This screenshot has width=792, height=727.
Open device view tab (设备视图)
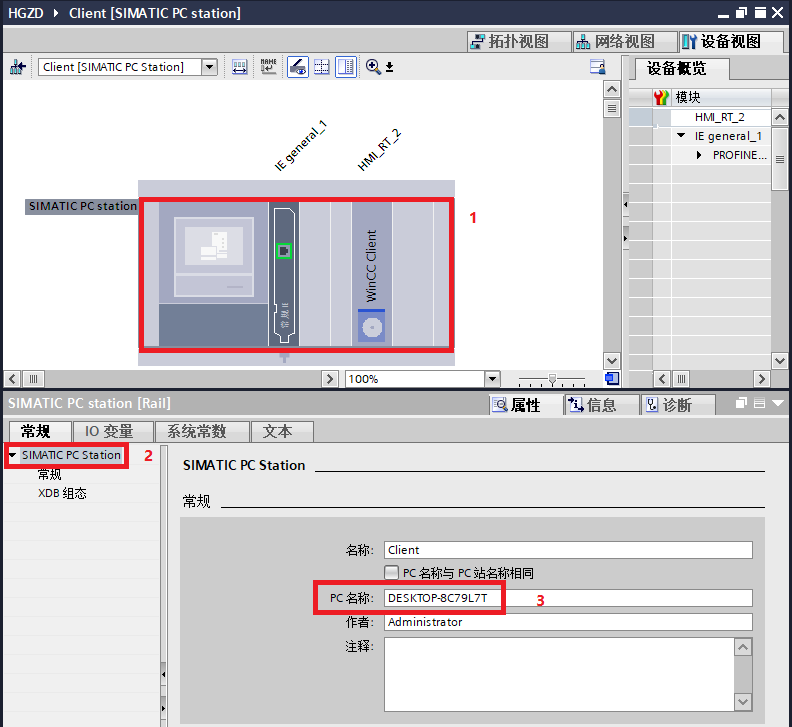point(730,41)
